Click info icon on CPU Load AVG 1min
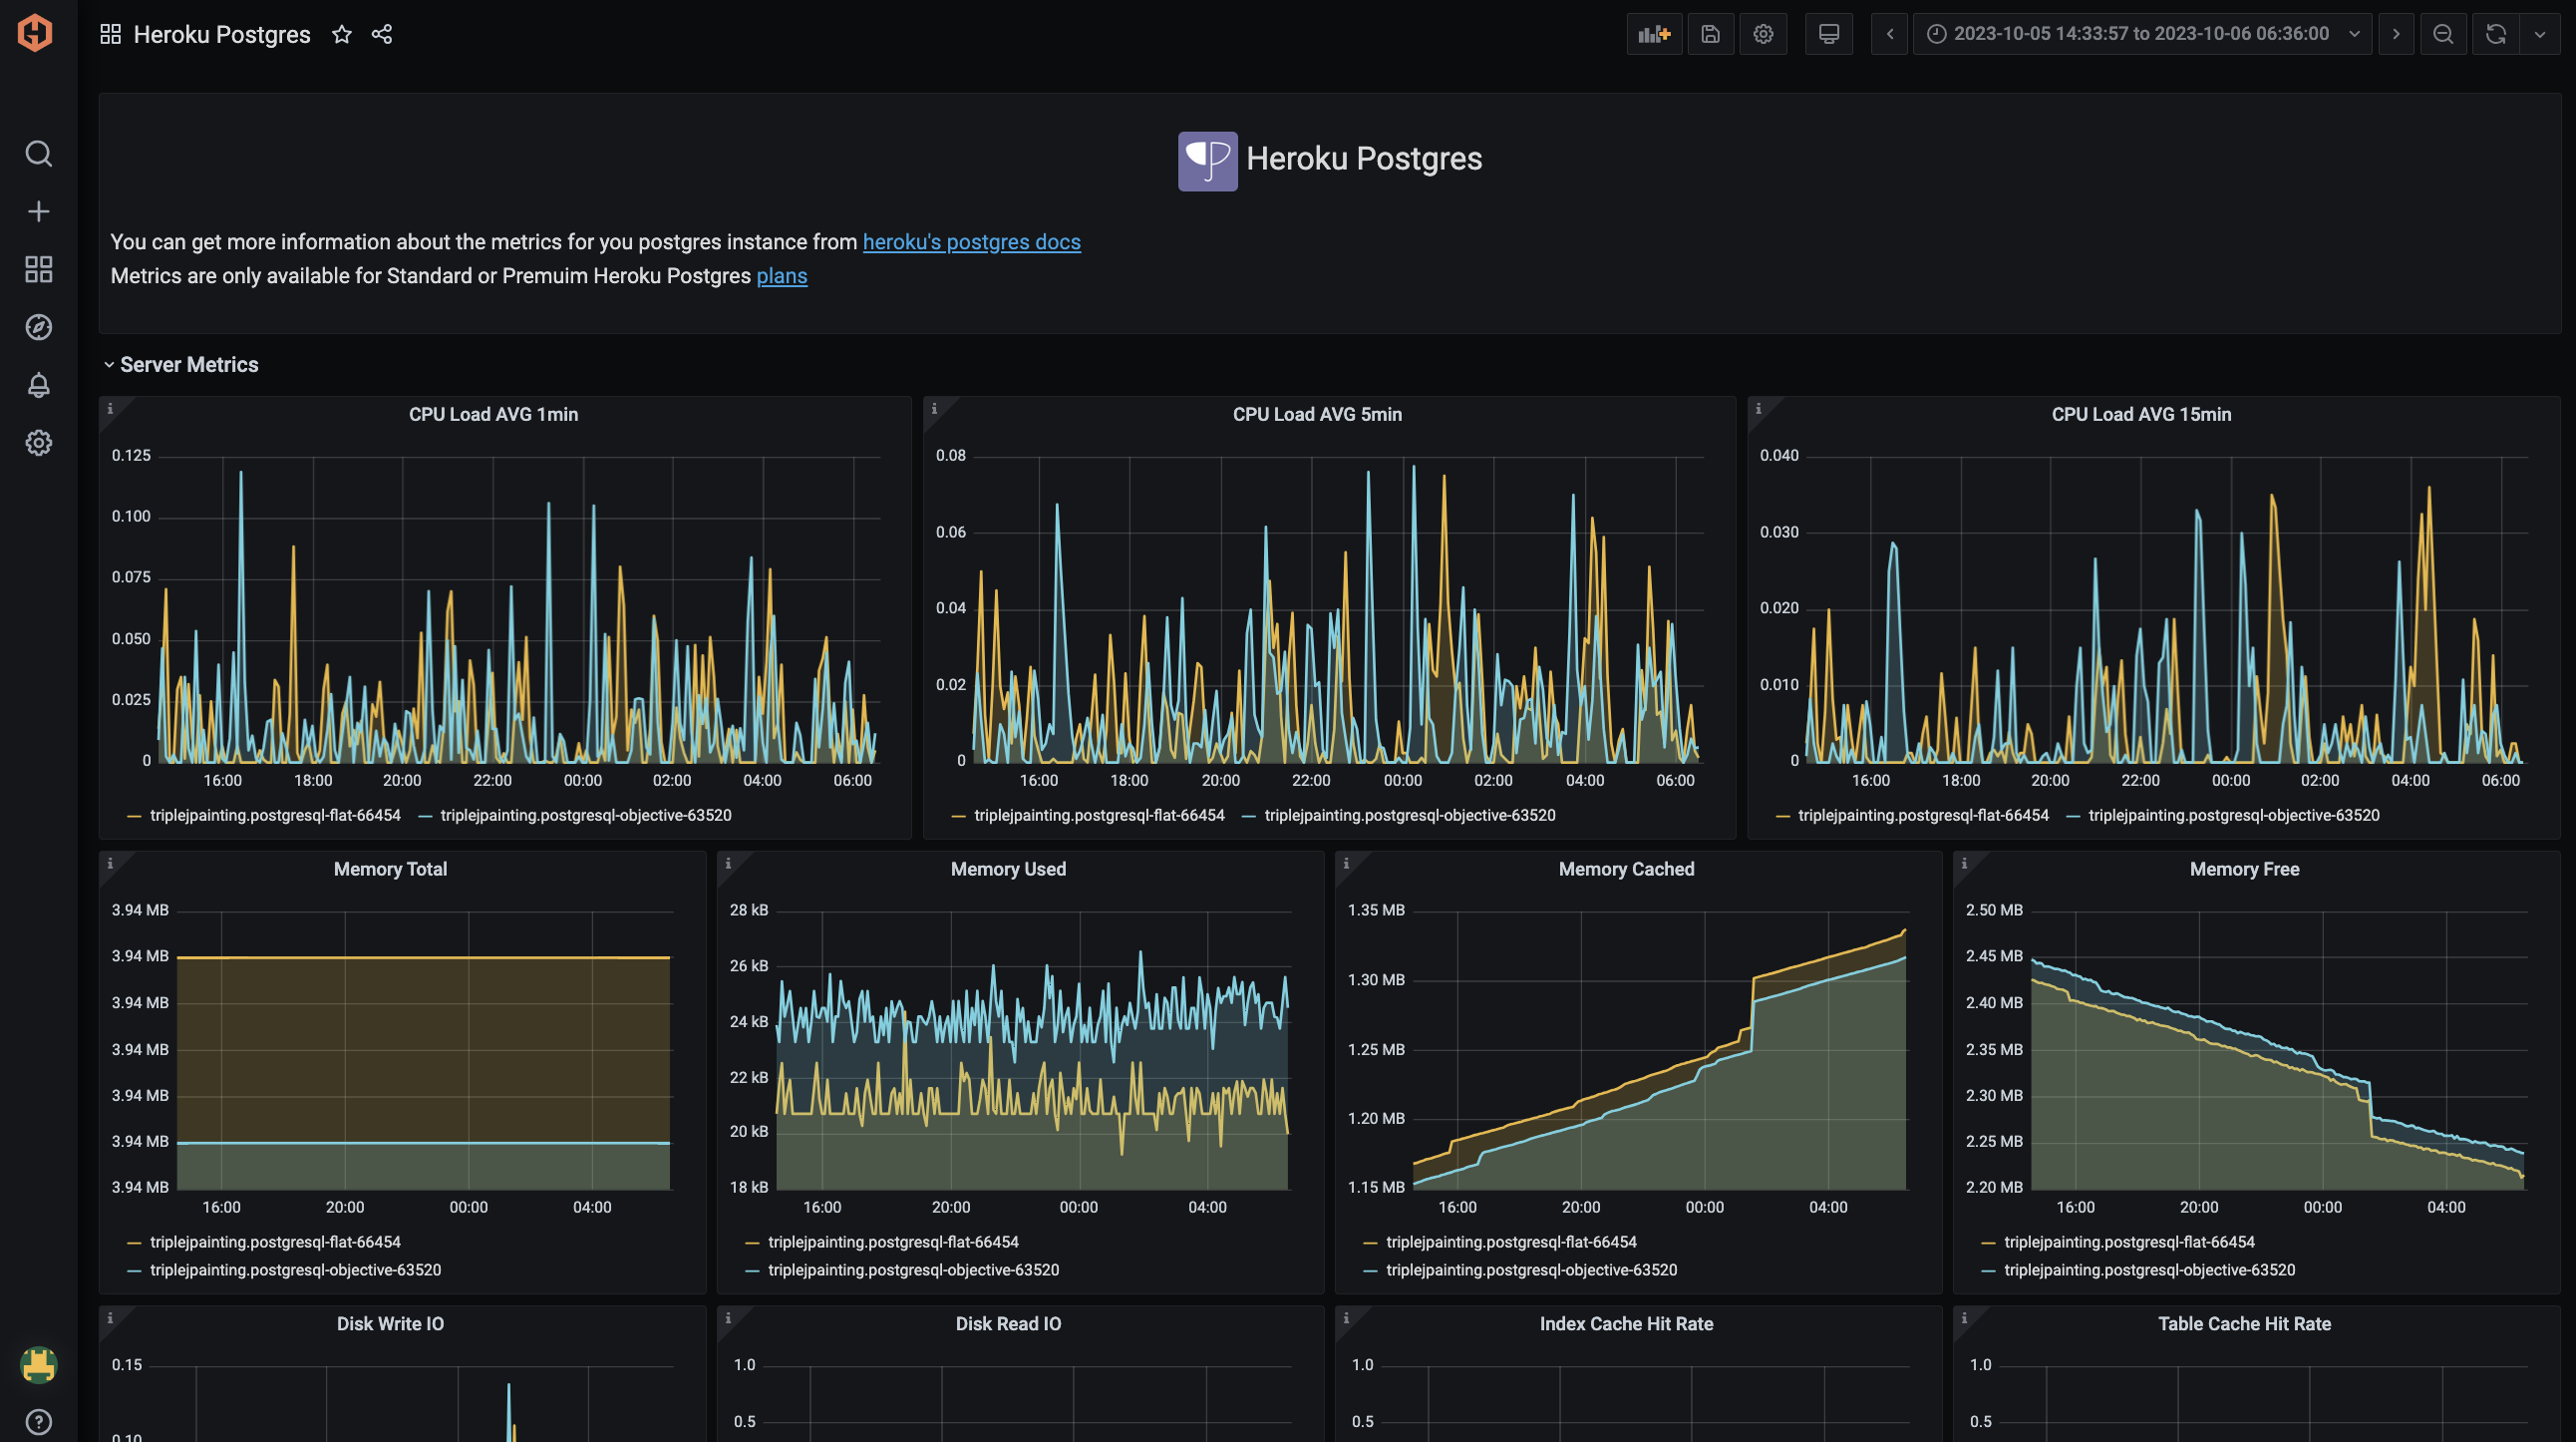Screen dimensions: 2576x1442 (x=110, y=408)
